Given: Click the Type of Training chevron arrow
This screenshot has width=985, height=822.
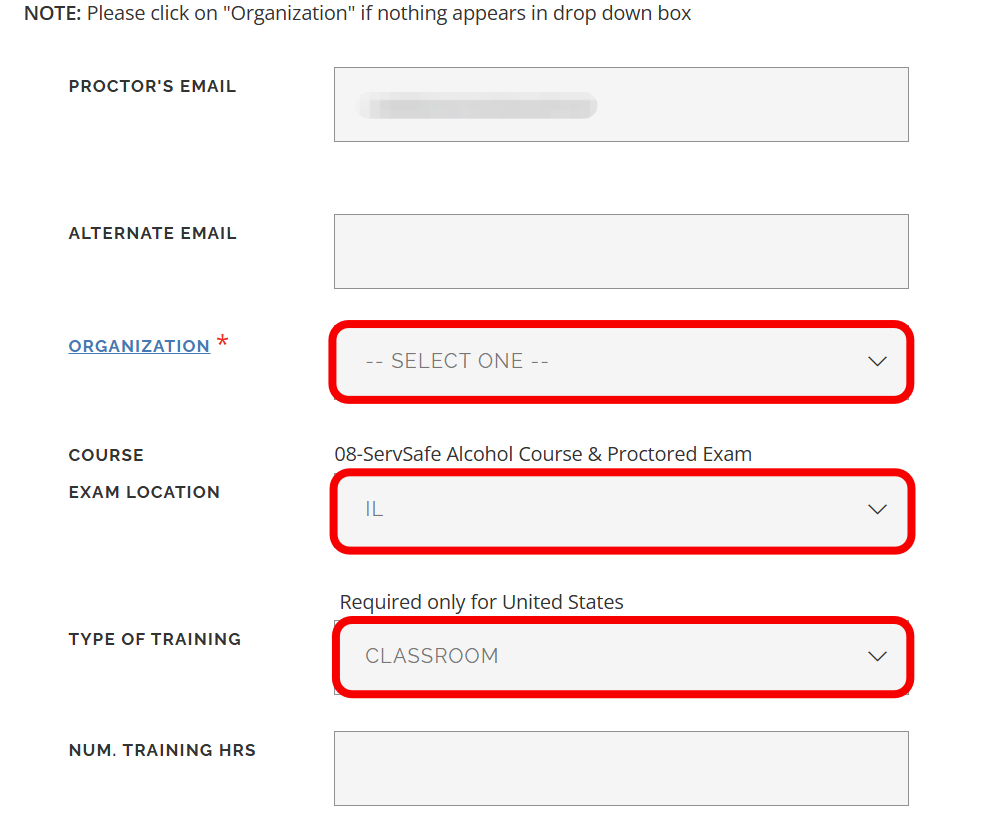Looking at the screenshot, I should (x=877, y=656).
